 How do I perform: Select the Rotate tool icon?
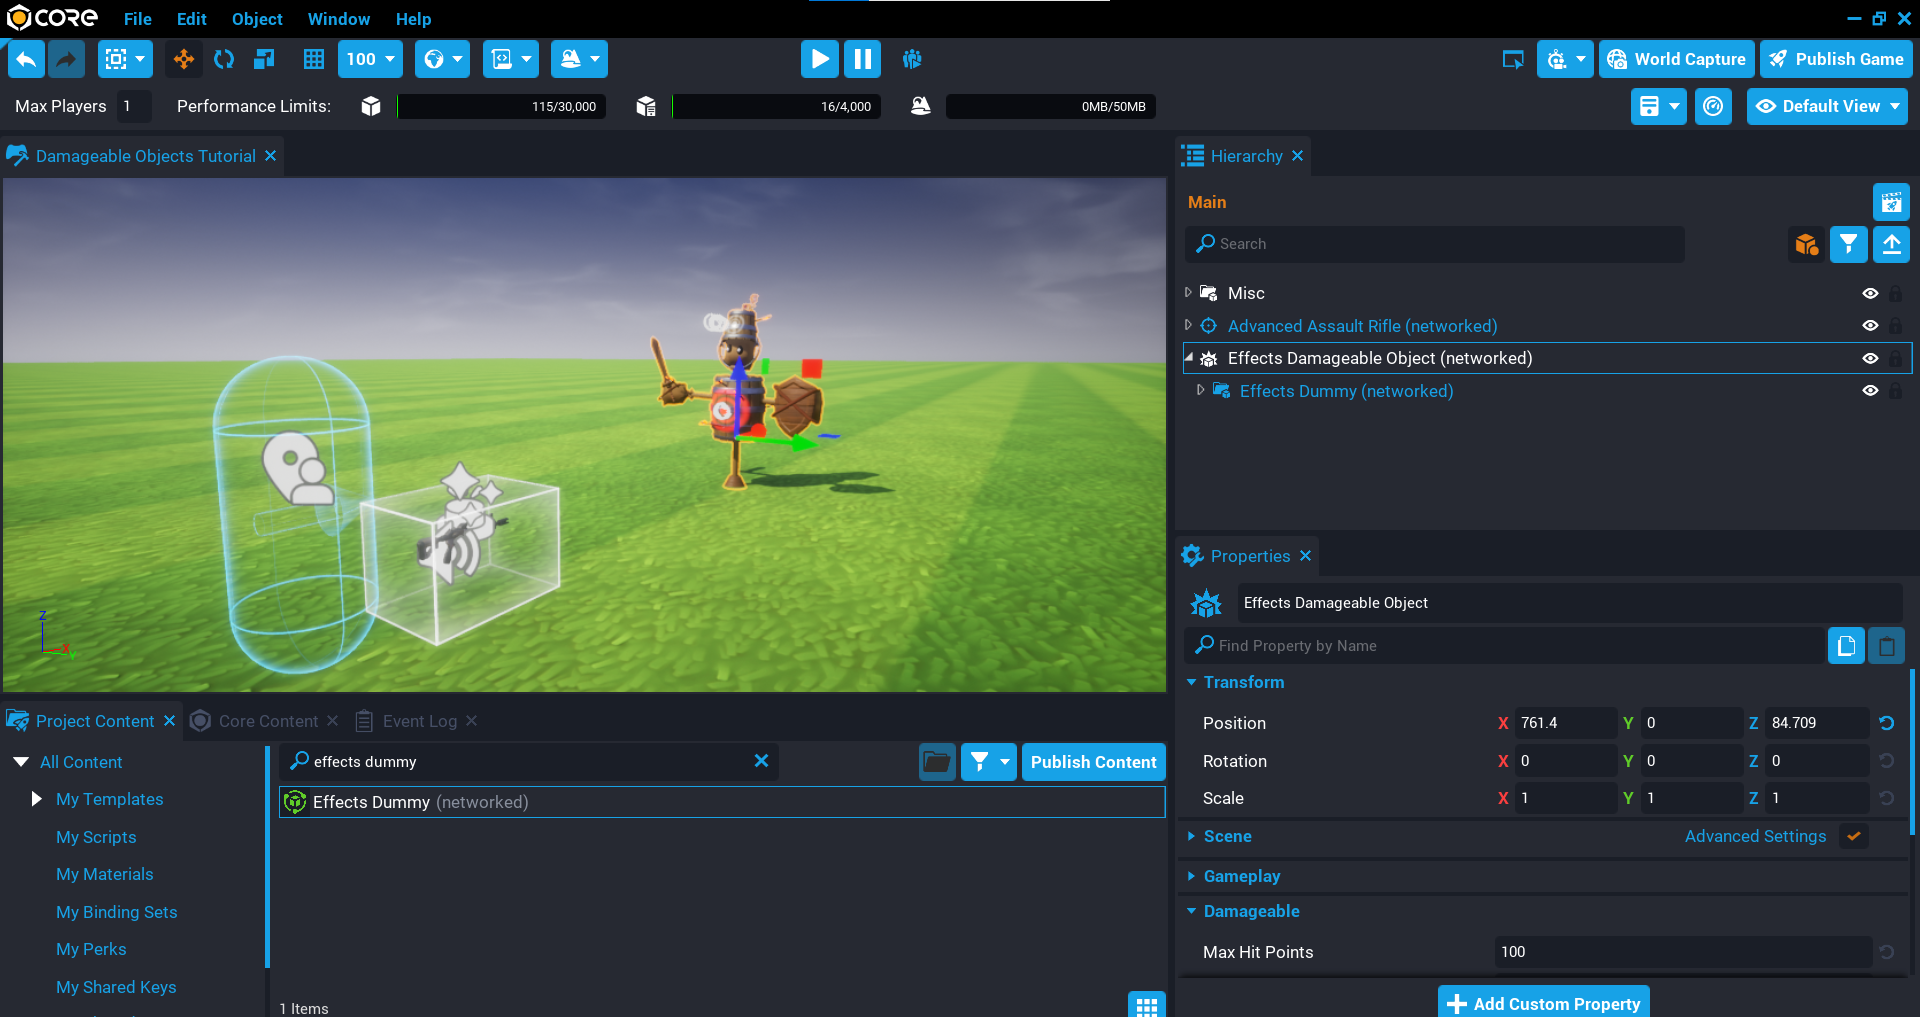tap(224, 59)
